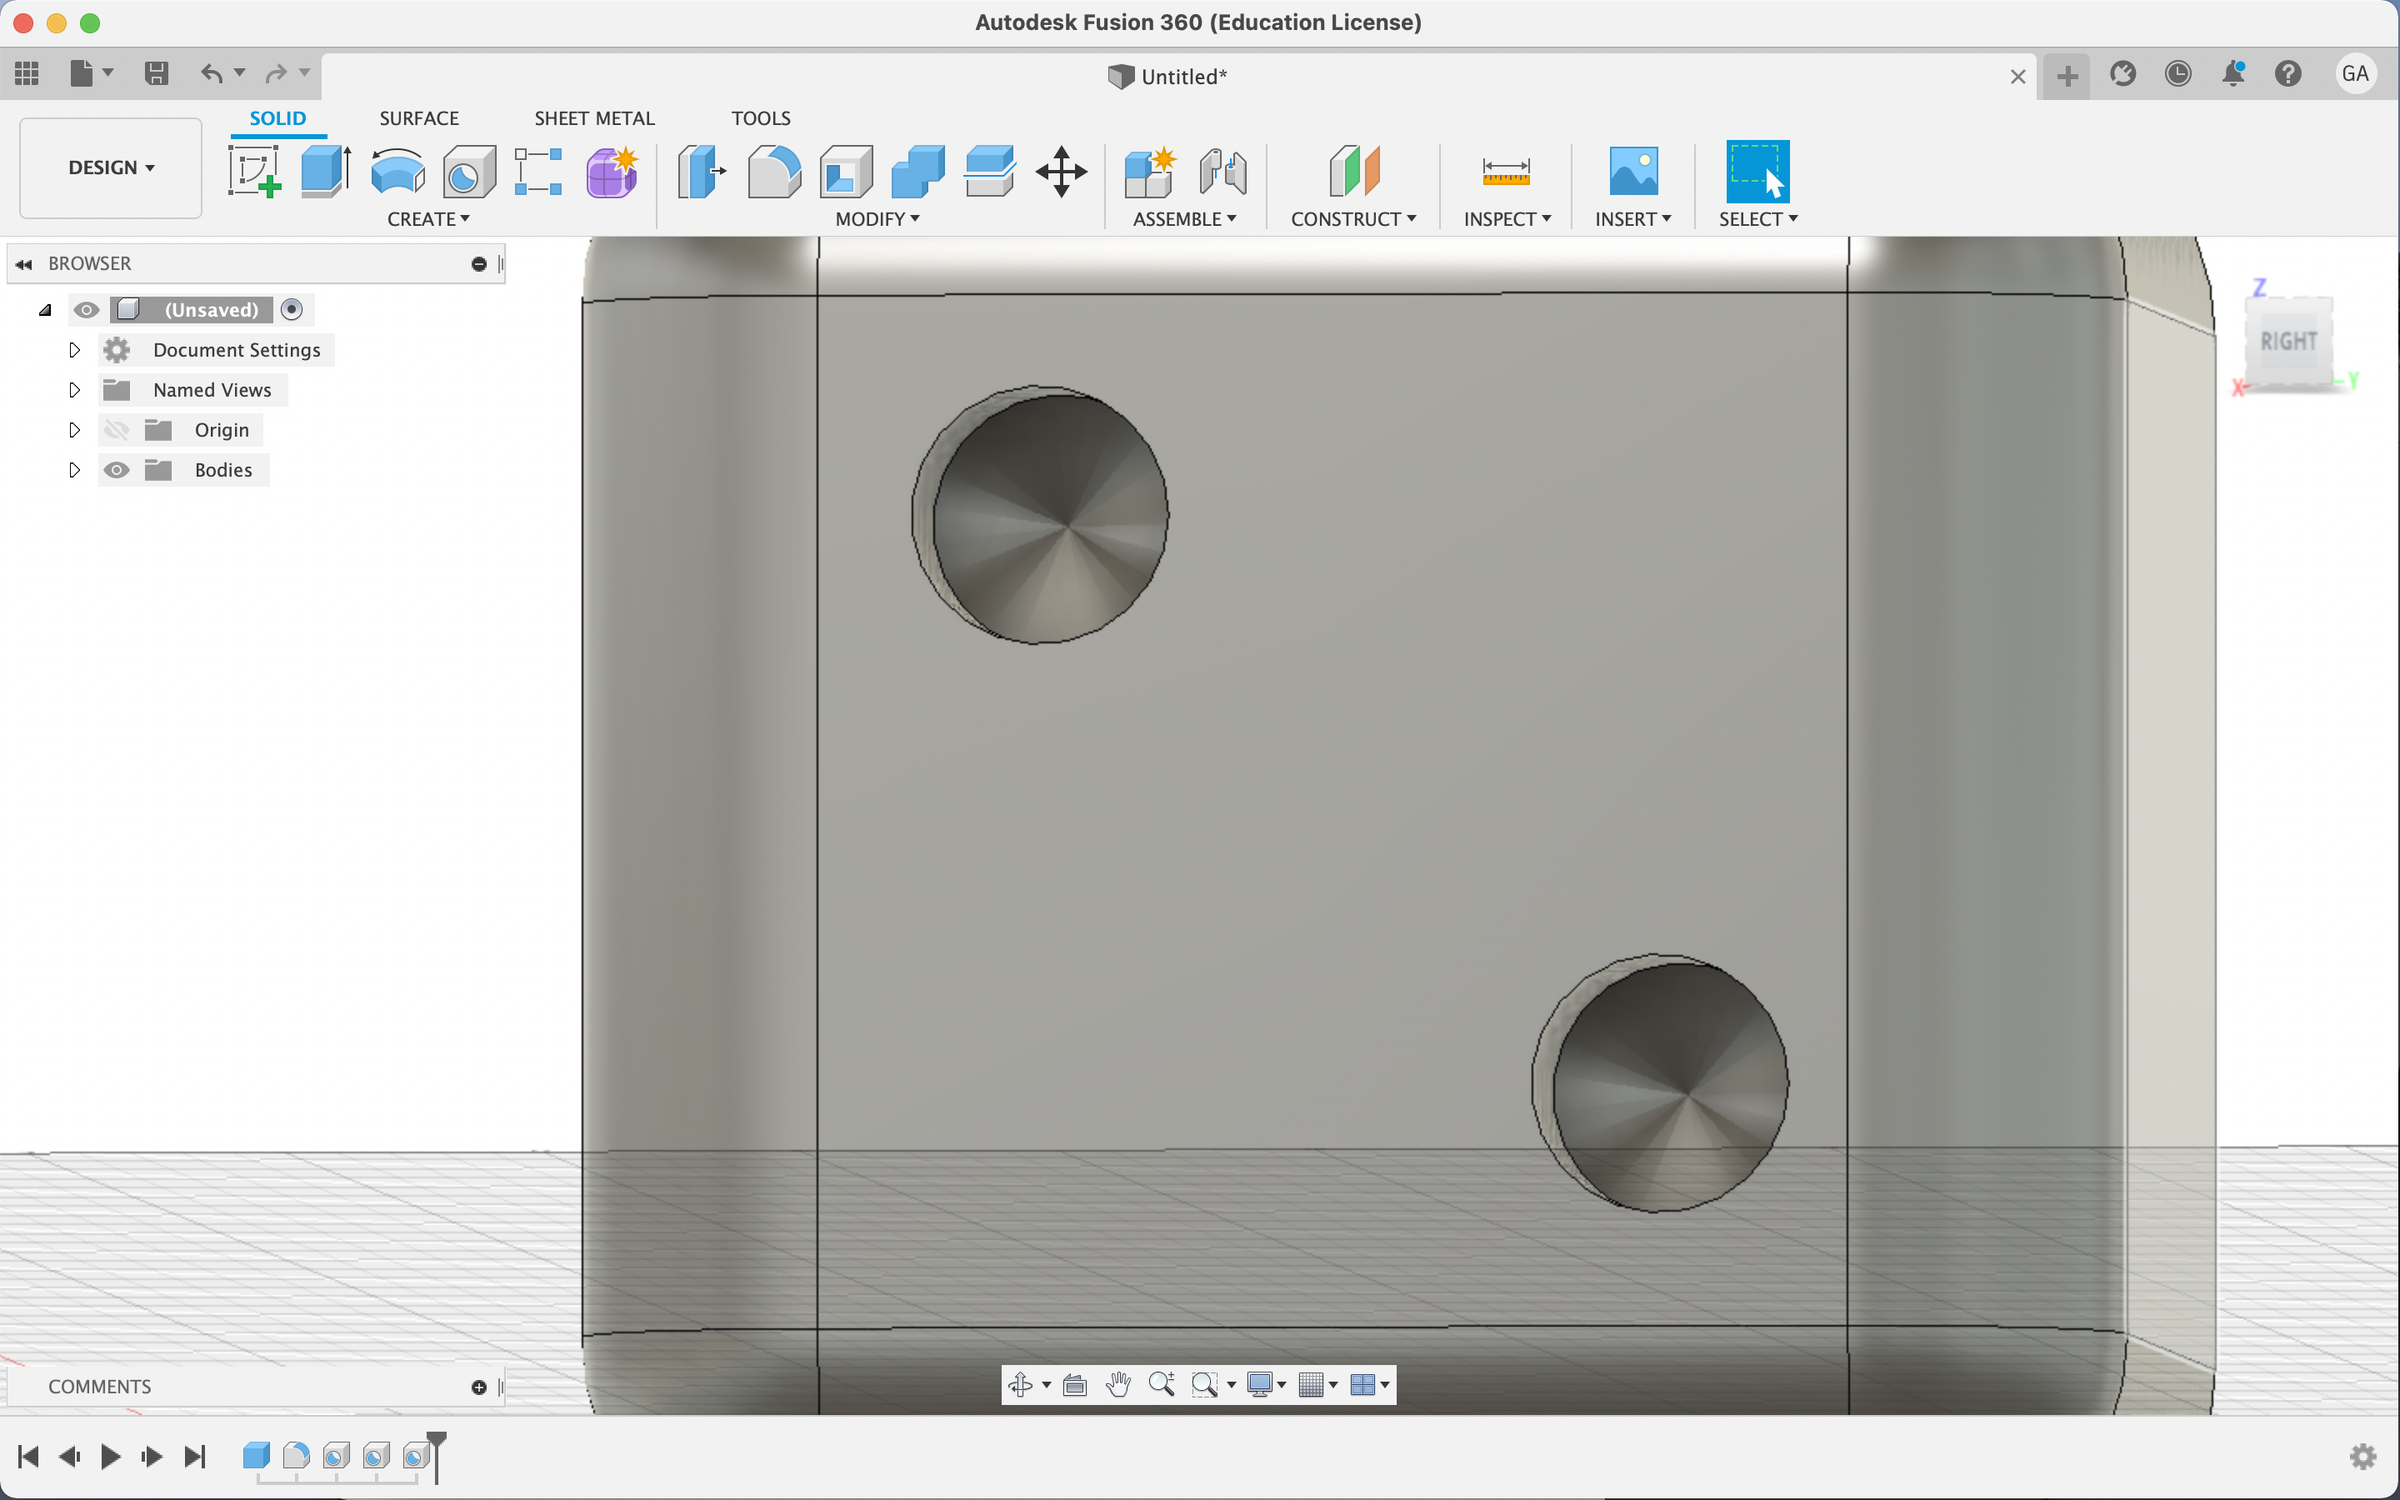Click the RIGHT face of the ViewCube
Viewport: 2400px width, 1500px height.
click(2288, 342)
